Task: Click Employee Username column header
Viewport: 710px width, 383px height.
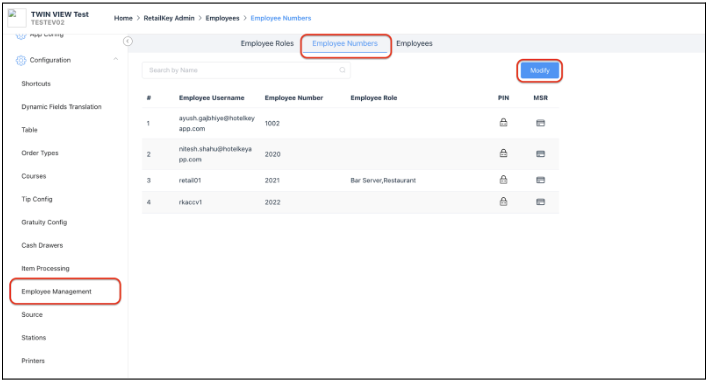Action: coord(211,98)
